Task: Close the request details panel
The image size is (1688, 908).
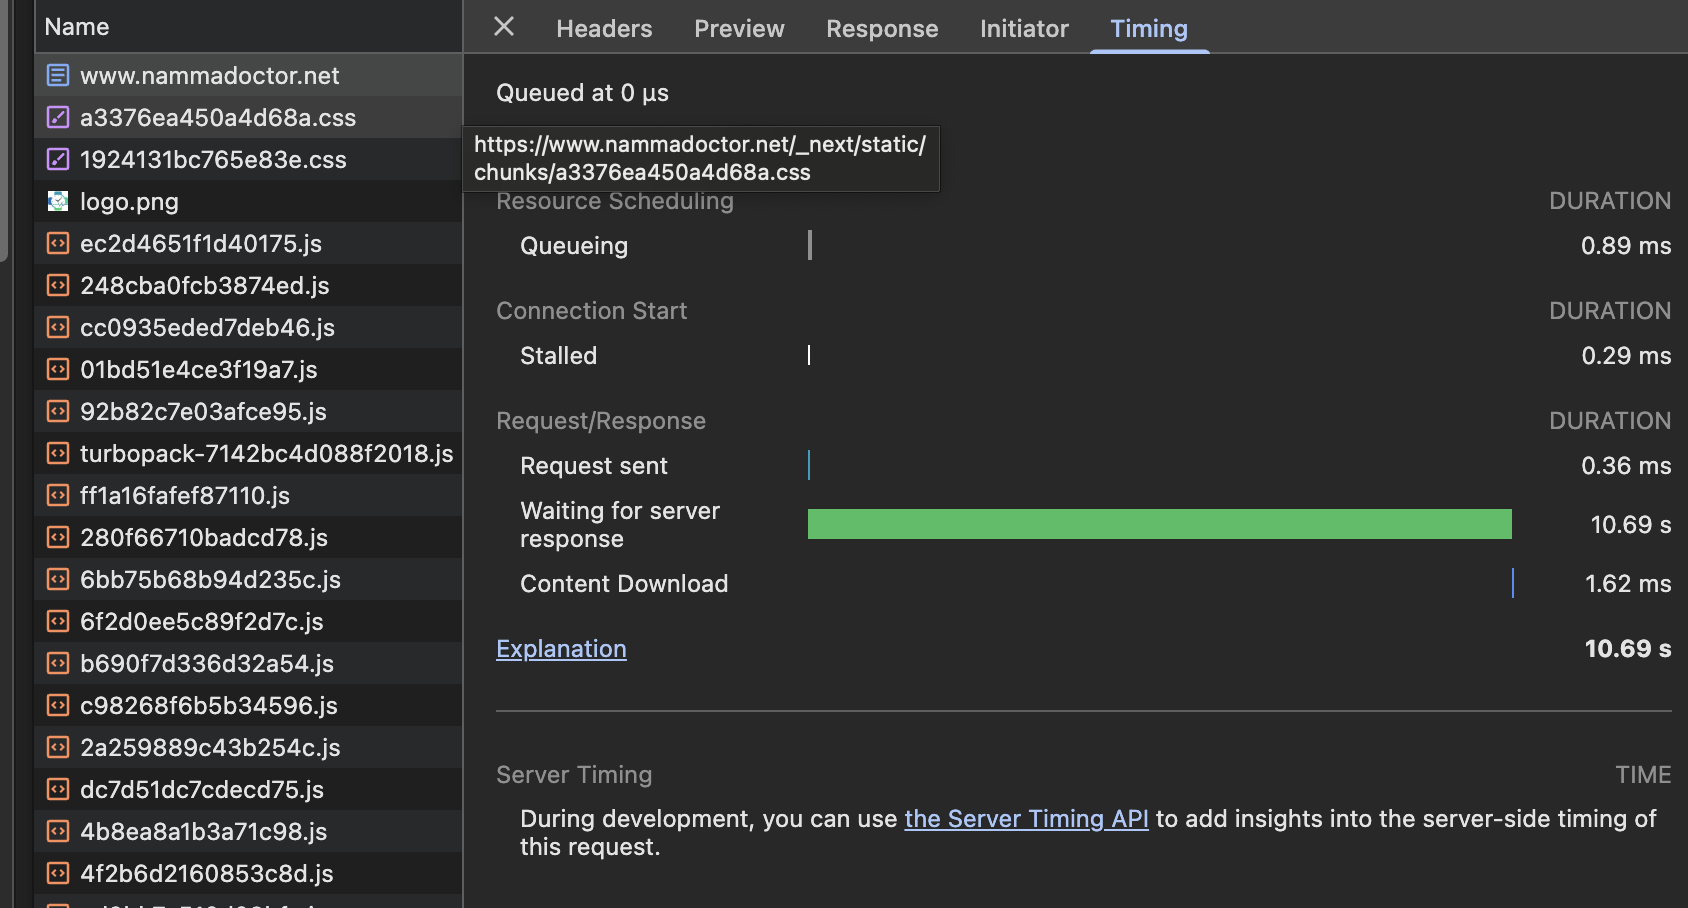Action: [x=504, y=27]
